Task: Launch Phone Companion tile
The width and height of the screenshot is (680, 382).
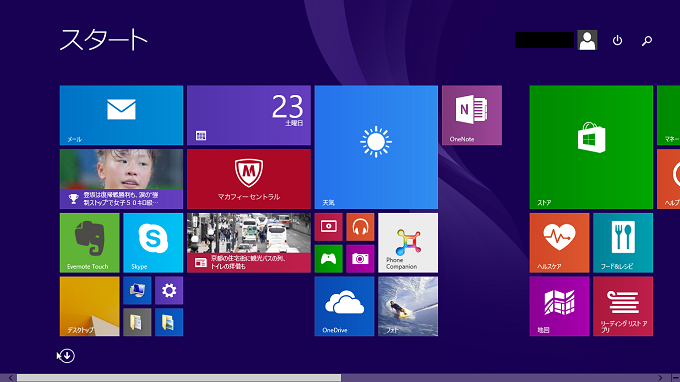Action: click(x=408, y=242)
